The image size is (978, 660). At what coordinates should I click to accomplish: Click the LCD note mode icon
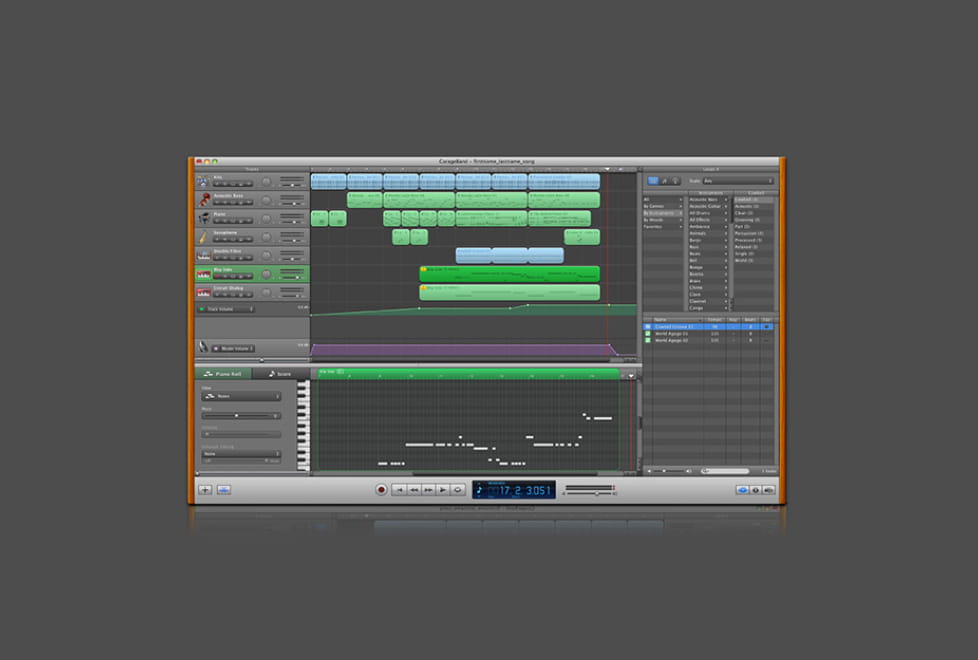click(479, 490)
